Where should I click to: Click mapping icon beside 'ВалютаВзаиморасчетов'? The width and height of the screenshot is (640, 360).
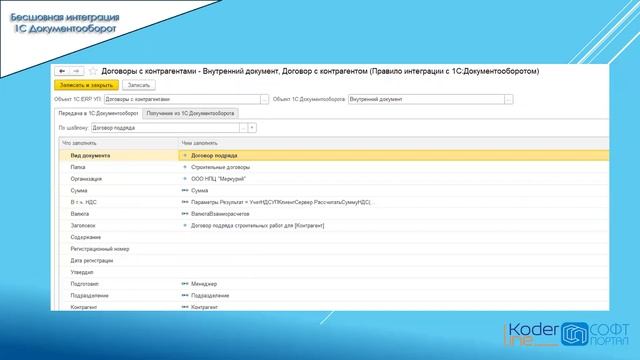[185, 214]
